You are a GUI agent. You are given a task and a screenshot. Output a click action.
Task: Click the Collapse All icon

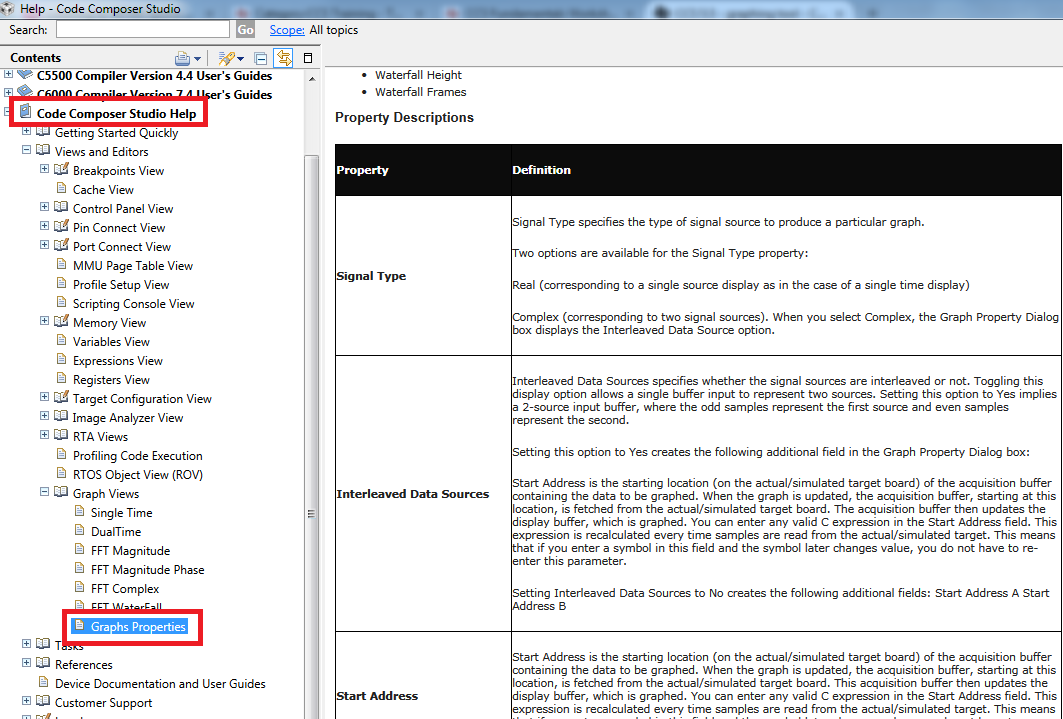point(260,58)
